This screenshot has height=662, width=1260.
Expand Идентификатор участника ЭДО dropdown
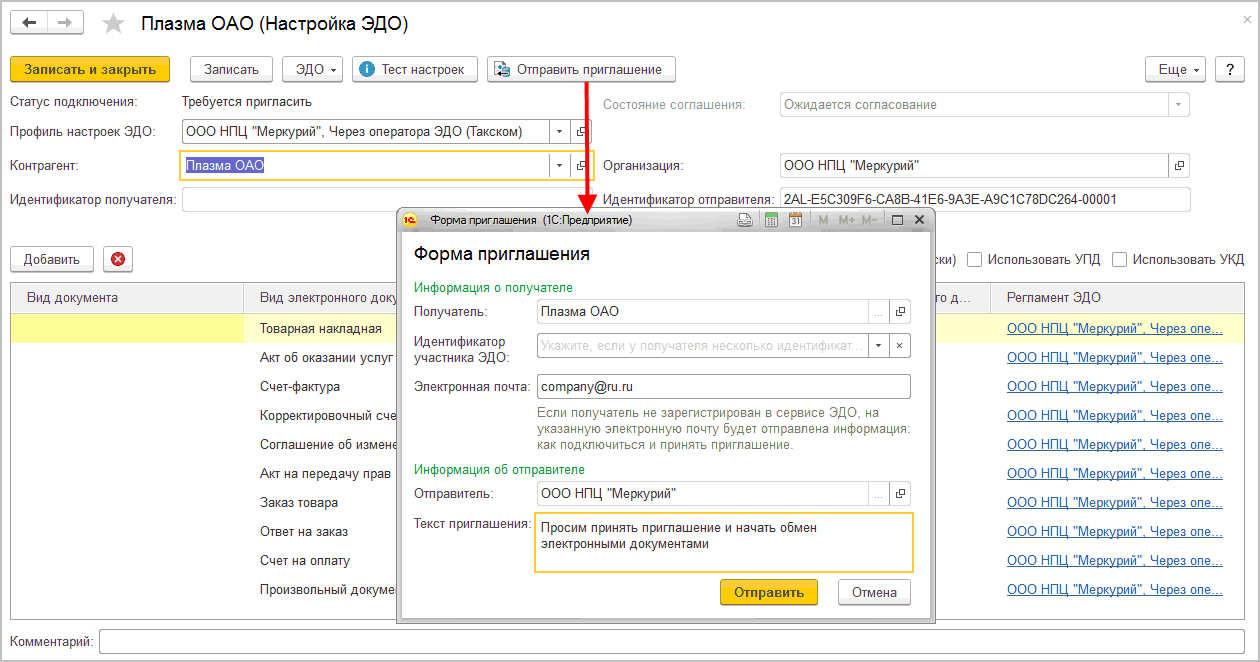pyautogui.click(x=878, y=345)
